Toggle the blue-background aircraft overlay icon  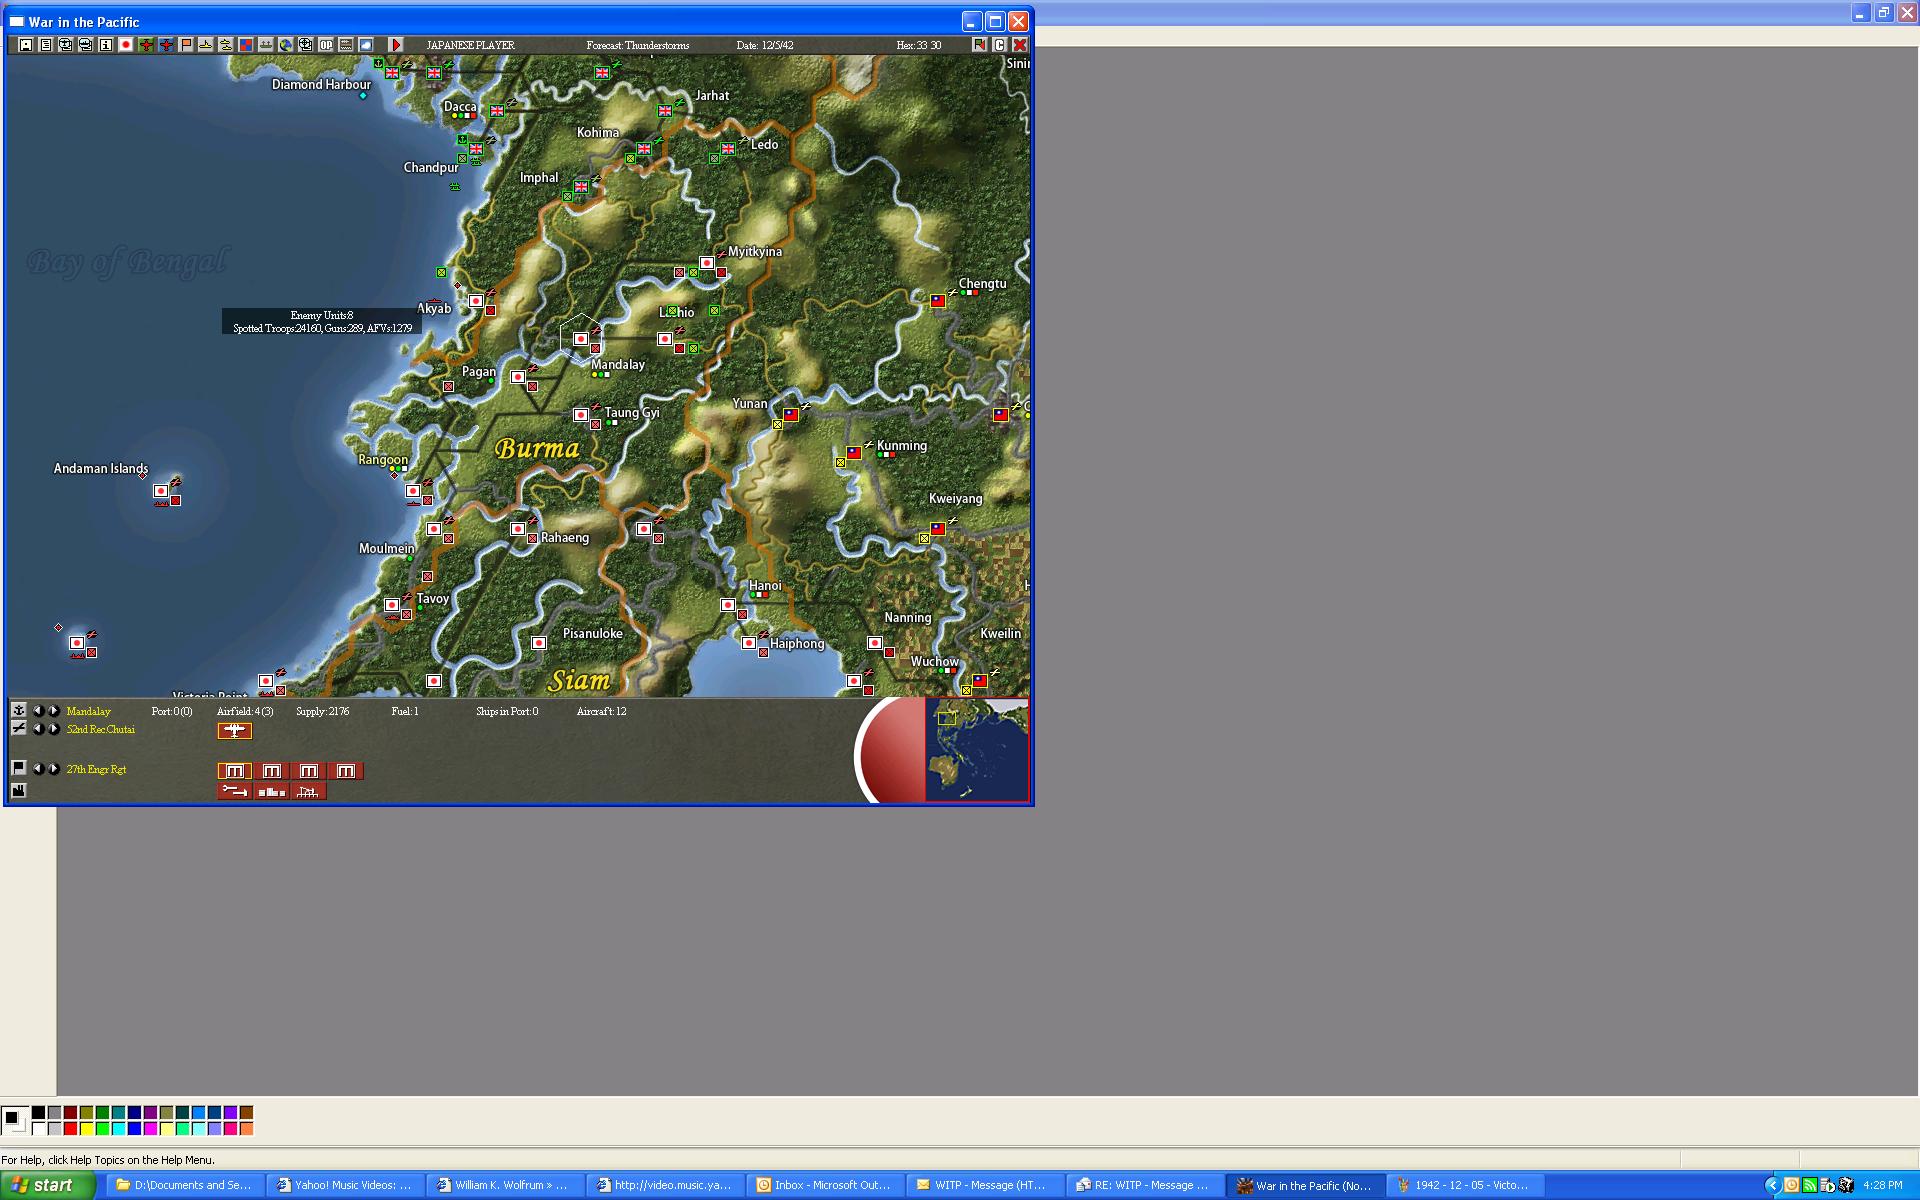click(166, 45)
